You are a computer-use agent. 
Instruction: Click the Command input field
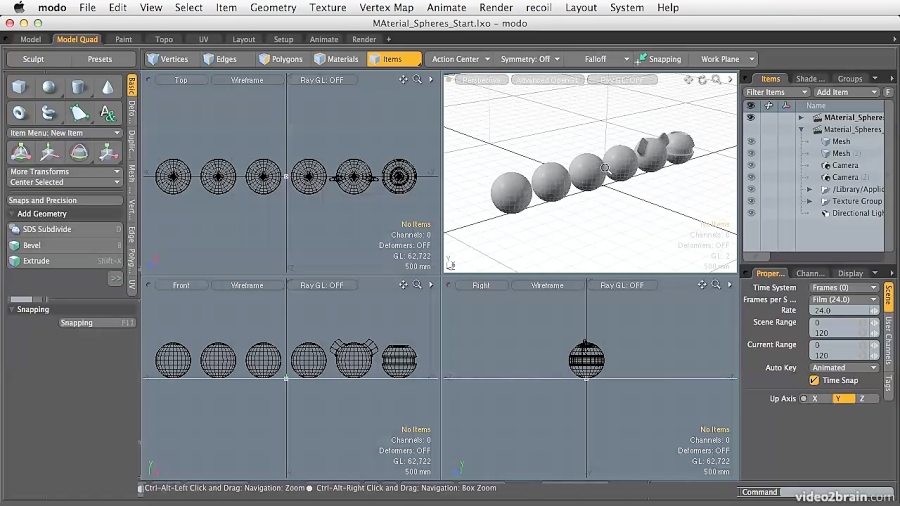[x=820, y=492]
